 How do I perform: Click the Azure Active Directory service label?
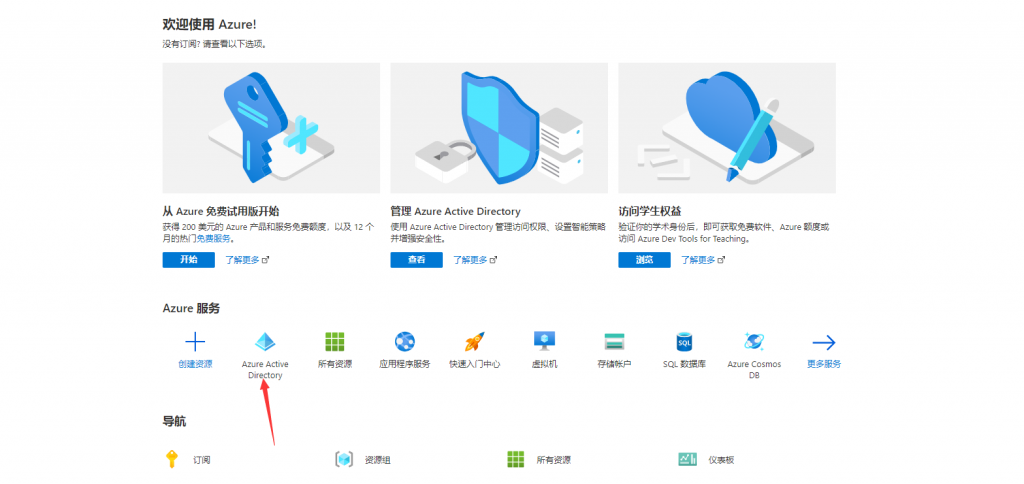pyautogui.click(x=265, y=370)
